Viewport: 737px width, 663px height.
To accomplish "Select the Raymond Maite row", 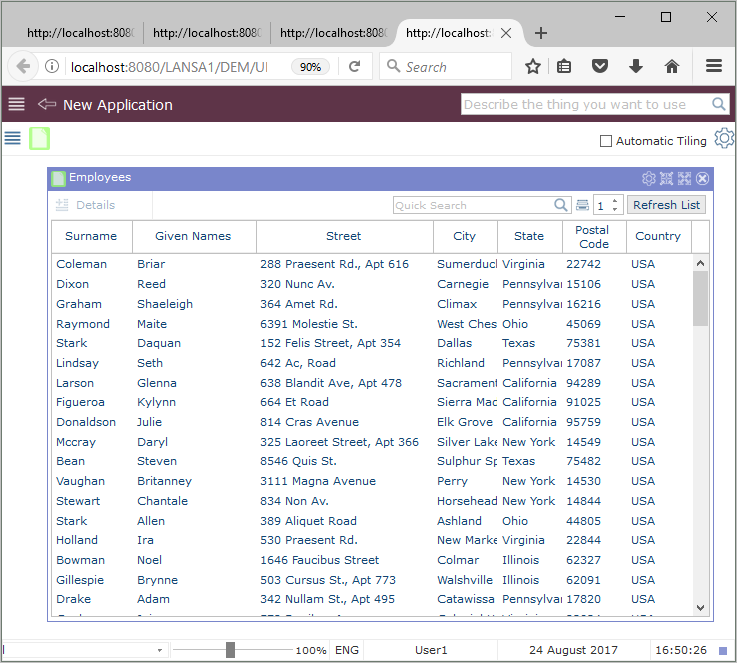I will coord(371,324).
